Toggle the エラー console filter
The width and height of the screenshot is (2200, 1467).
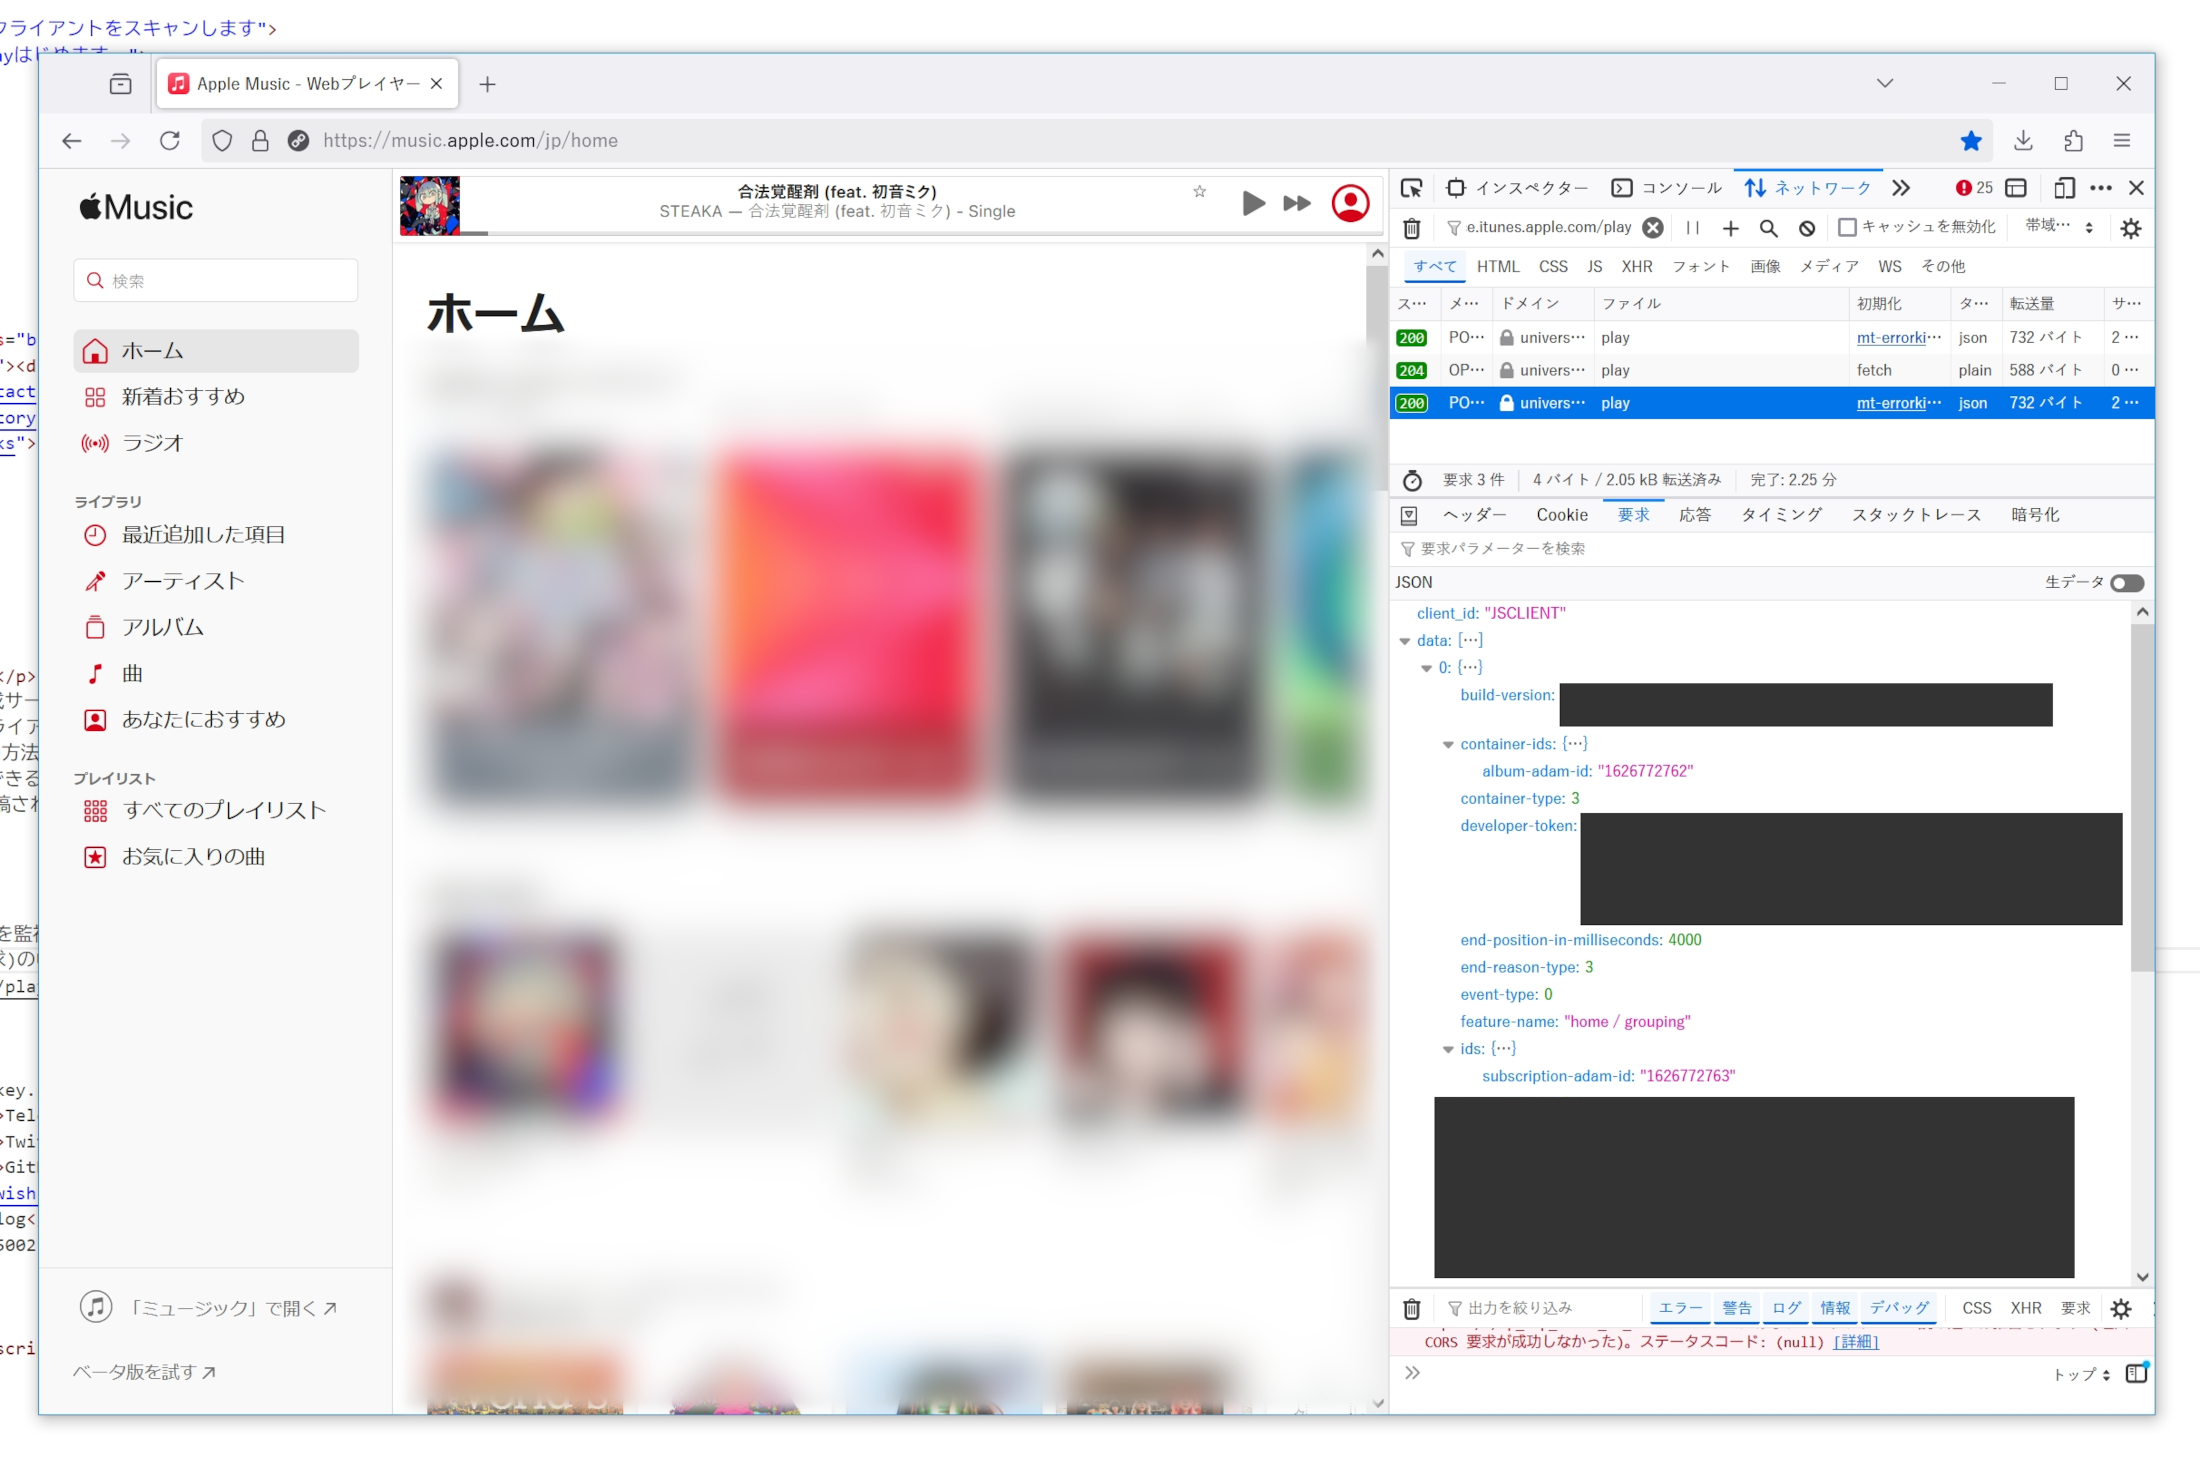(x=1680, y=1308)
